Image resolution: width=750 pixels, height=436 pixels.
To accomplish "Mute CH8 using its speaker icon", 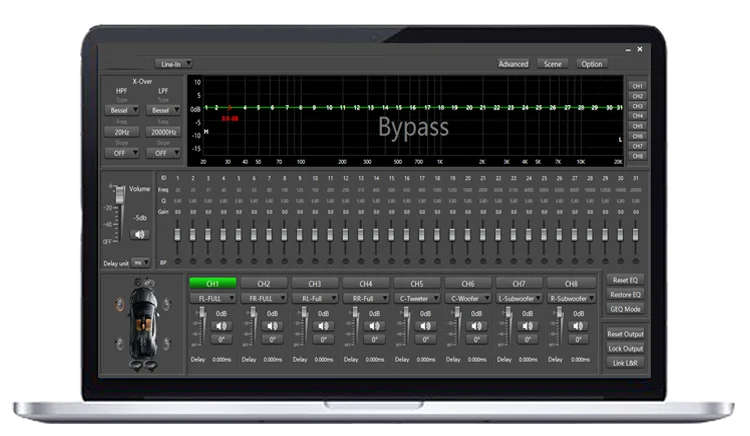I will point(577,325).
